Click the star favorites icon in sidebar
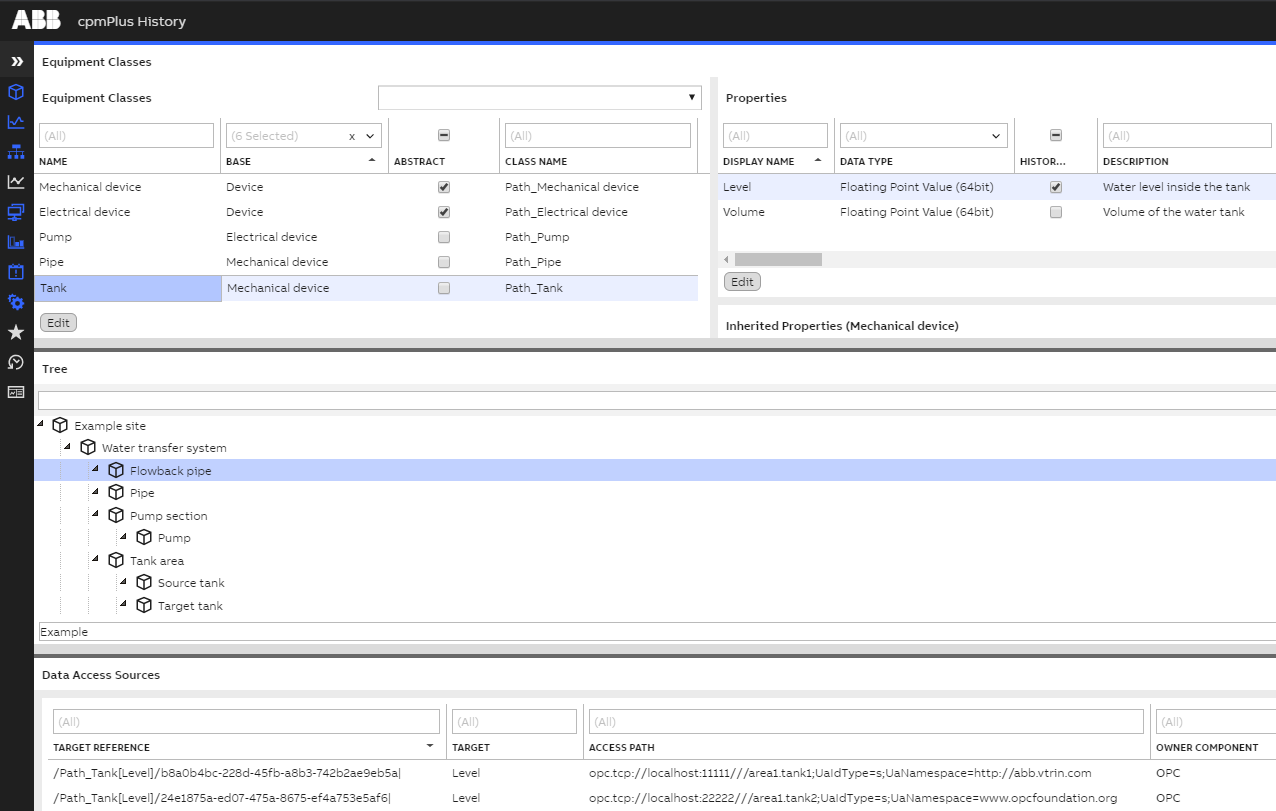 click(16, 332)
